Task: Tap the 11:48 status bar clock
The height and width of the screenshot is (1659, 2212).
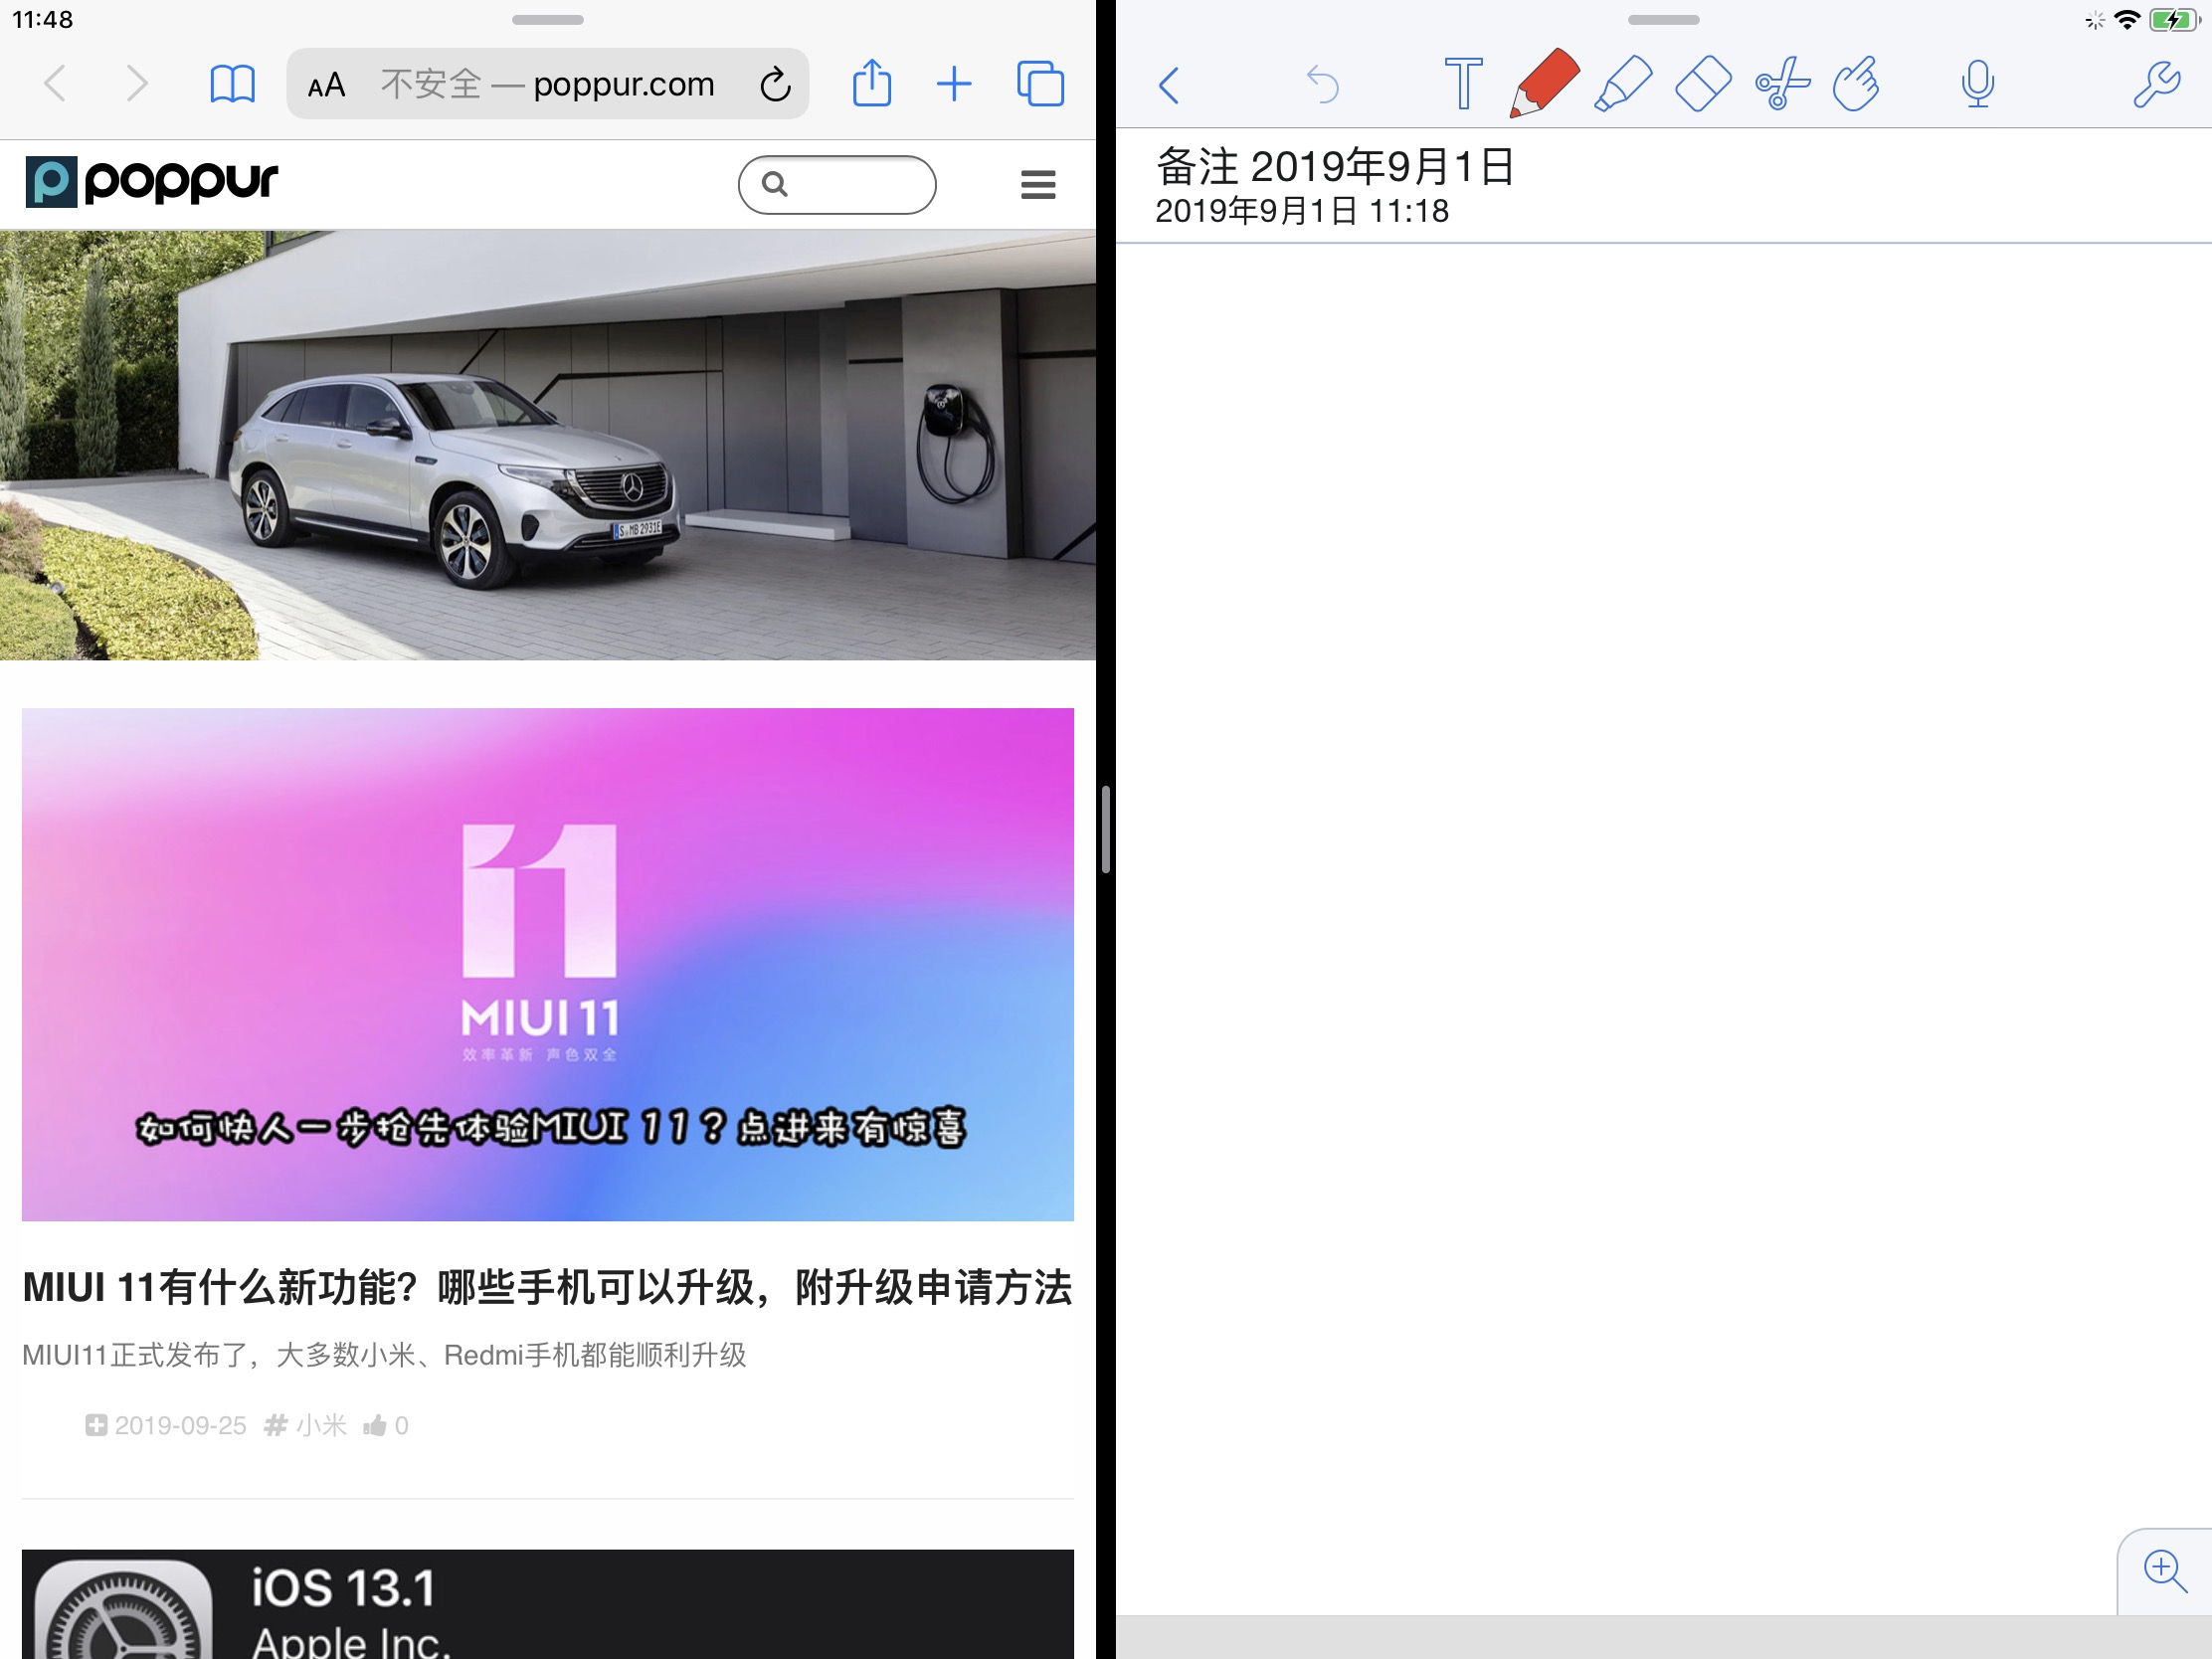Action: point(43,20)
